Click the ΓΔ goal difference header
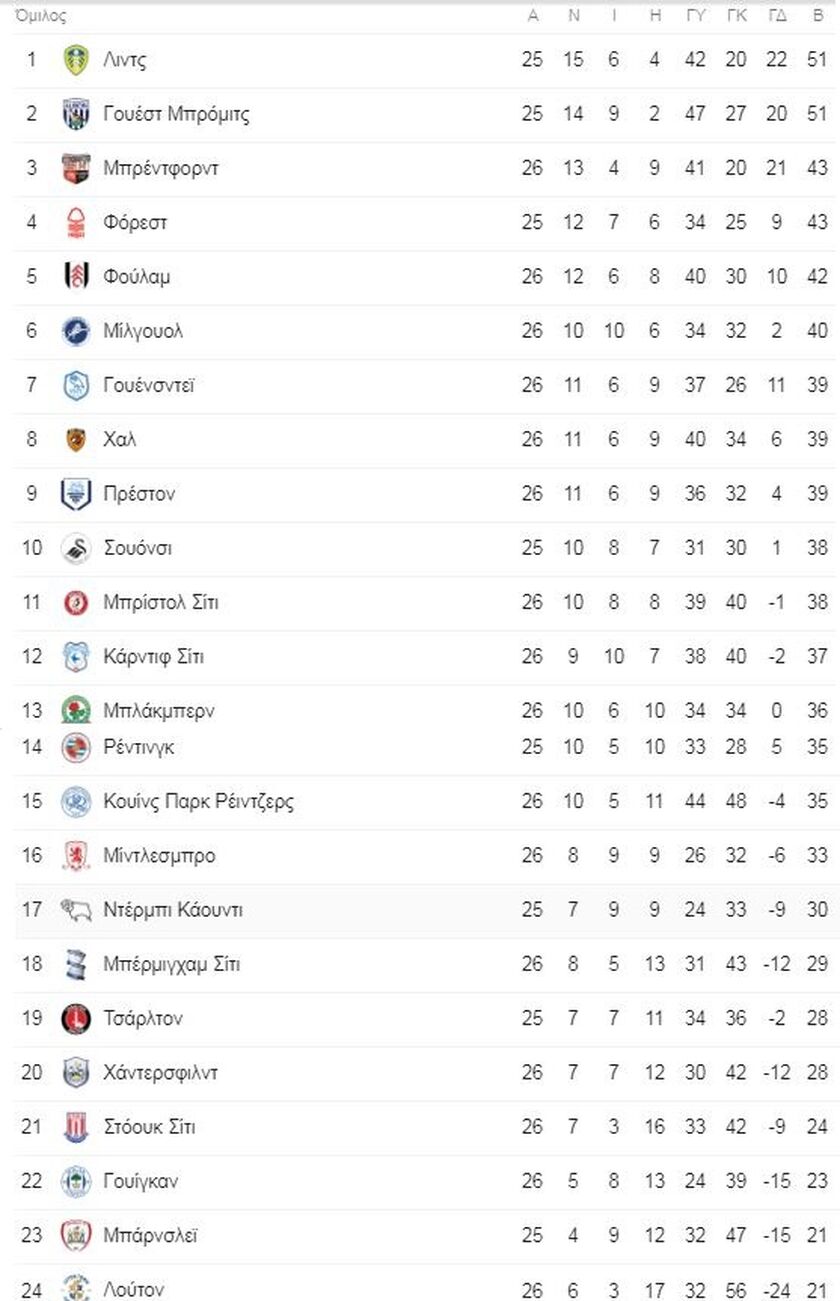Image resolution: width=840 pixels, height=1301 pixels. click(777, 16)
